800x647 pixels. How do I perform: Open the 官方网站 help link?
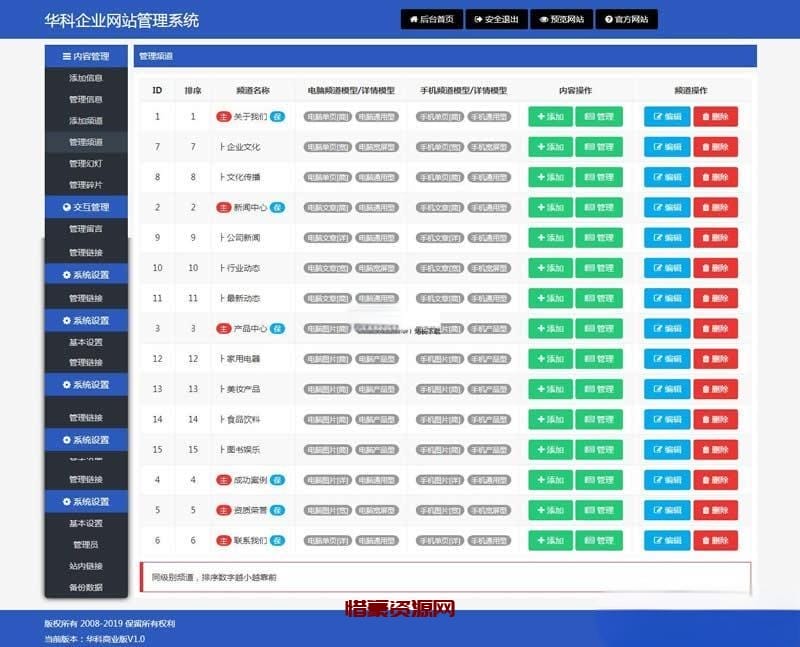(x=627, y=19)
